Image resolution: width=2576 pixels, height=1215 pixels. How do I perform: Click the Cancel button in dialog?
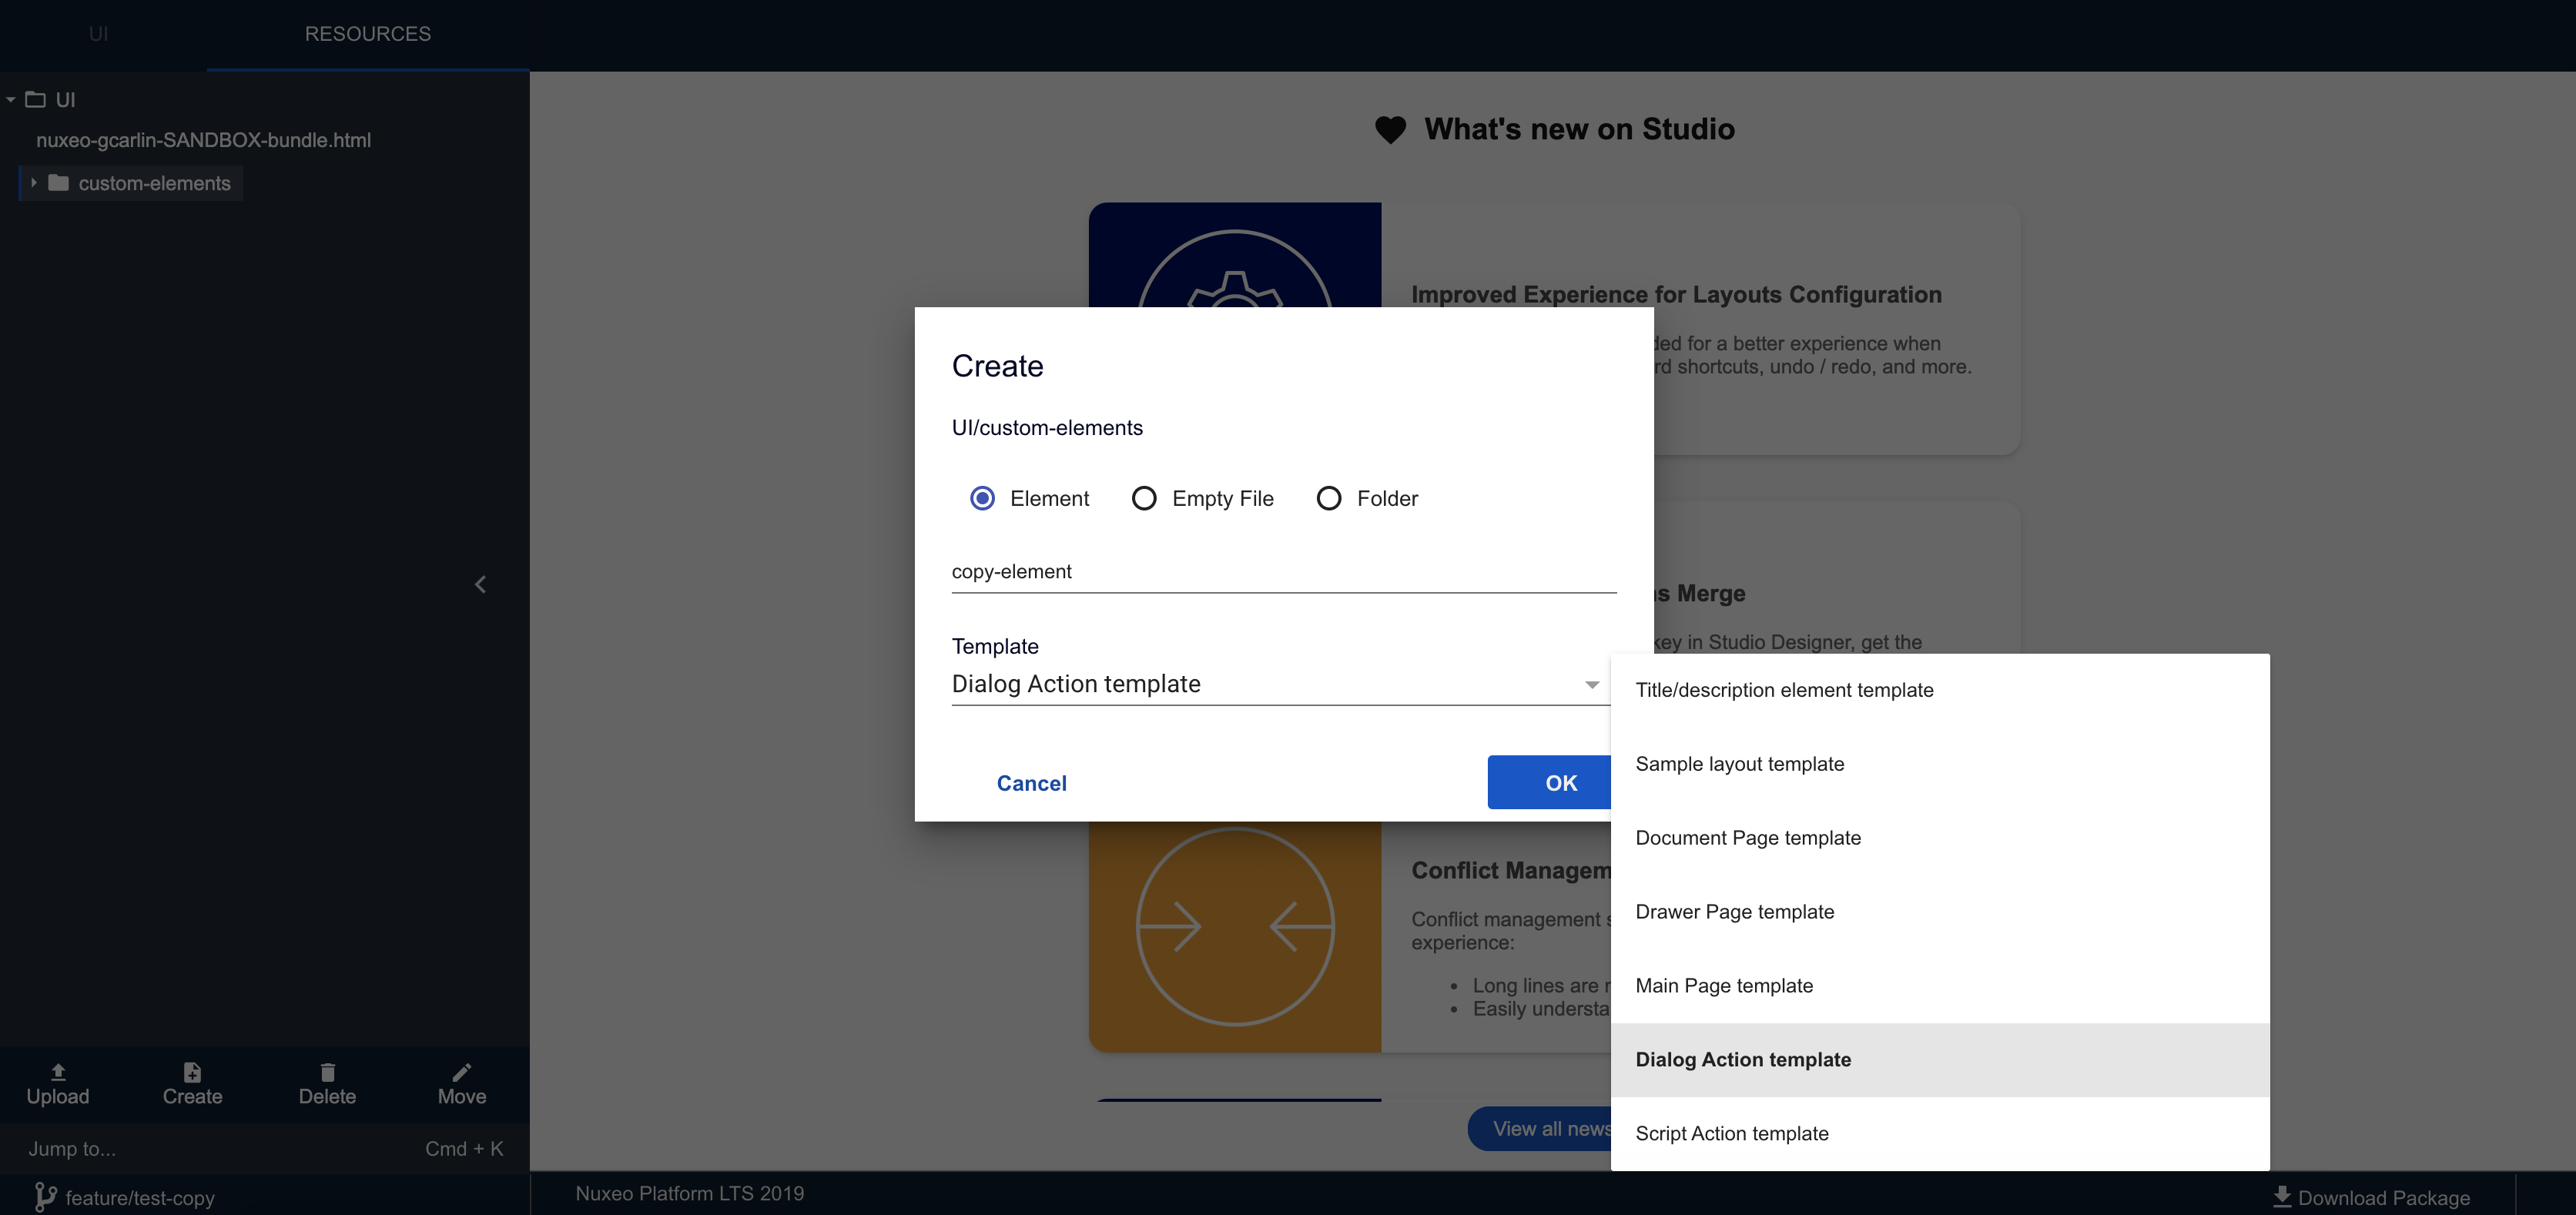pos(1032,782)
